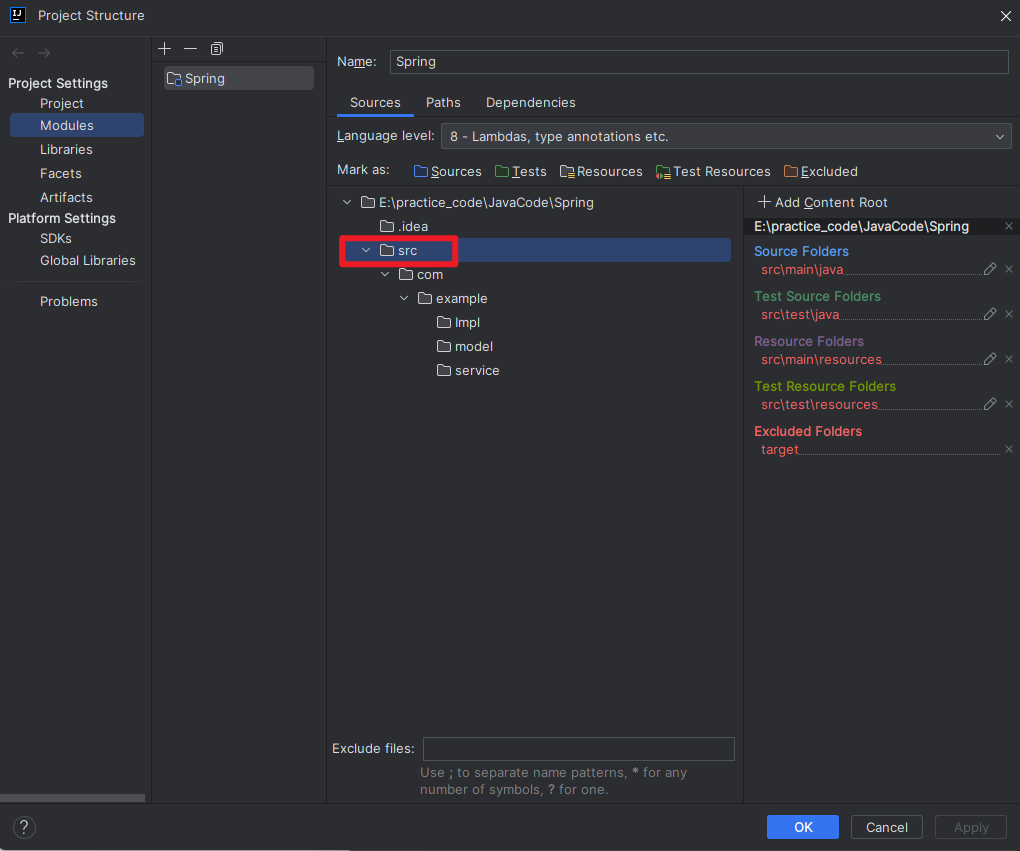Select the Spring module in list
This screenshot has width=1020, height=851.
click(239, 78)
